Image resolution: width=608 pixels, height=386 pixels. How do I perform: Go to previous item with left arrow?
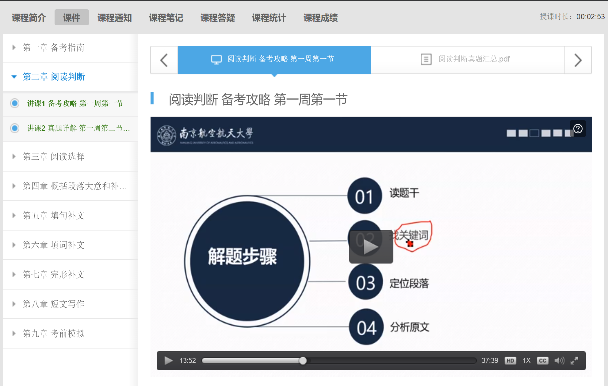(x=164, y=60)
